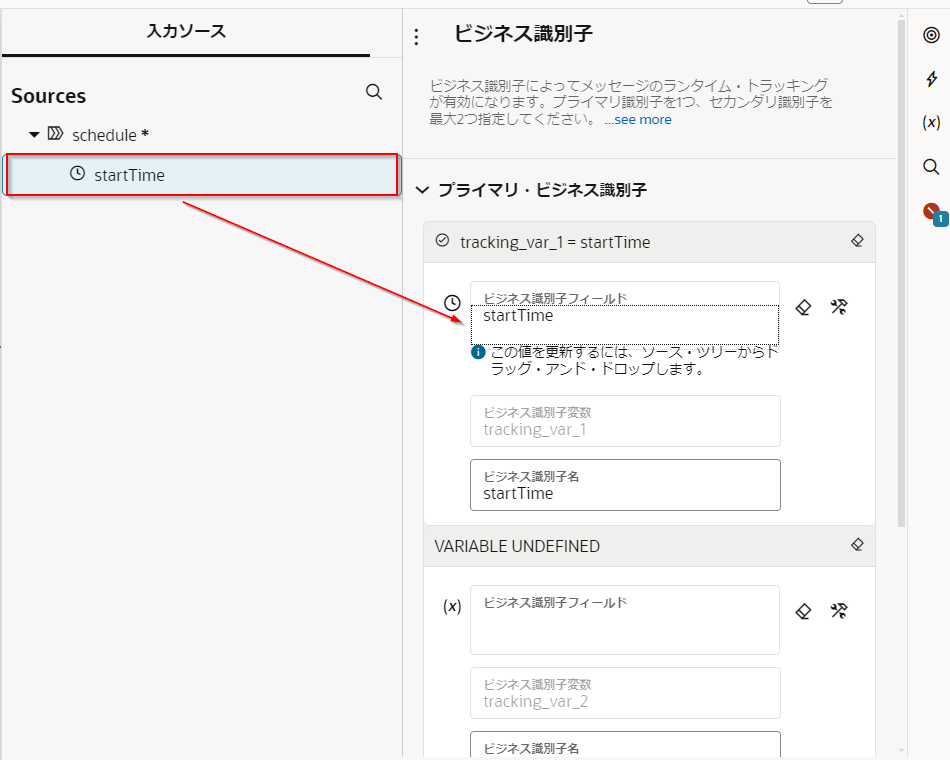Viewport: 950px width, 760px height.
Task: Erase the second business identifier field
Action: 803,611
